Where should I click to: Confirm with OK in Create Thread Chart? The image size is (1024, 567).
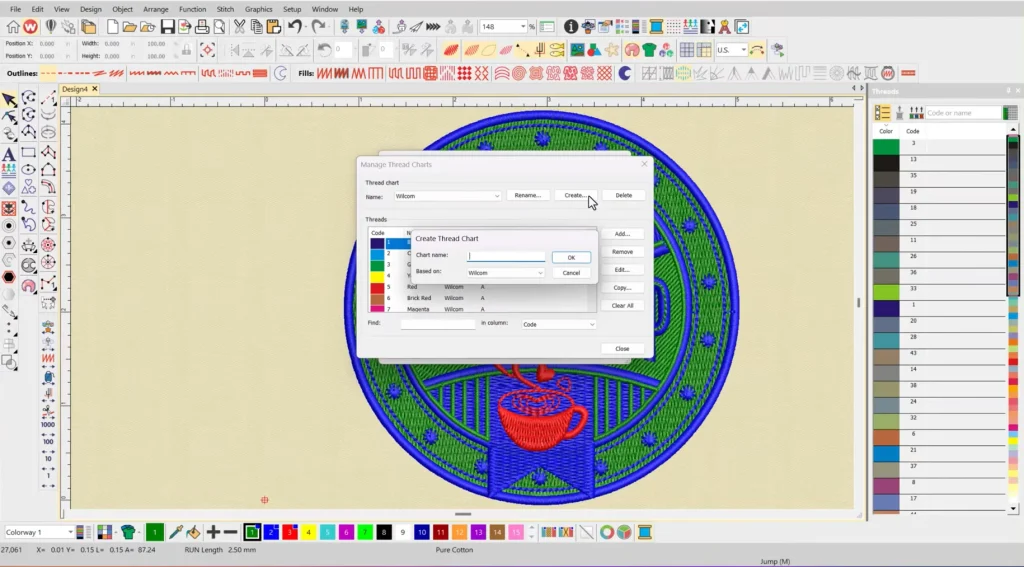tap(571, 257)
